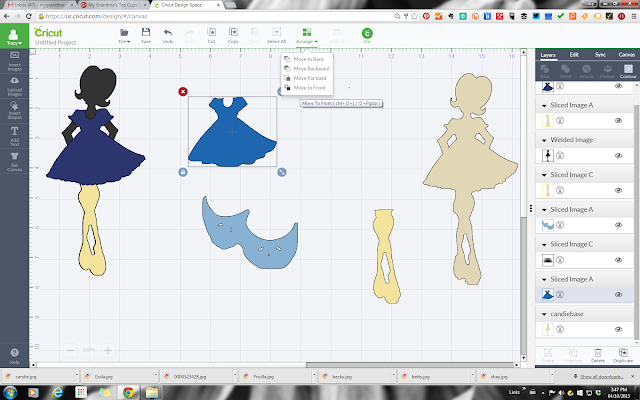Open the candie.jpg download options arrow
The height and width of the screenshot is (400, 640).
(76, 376)
